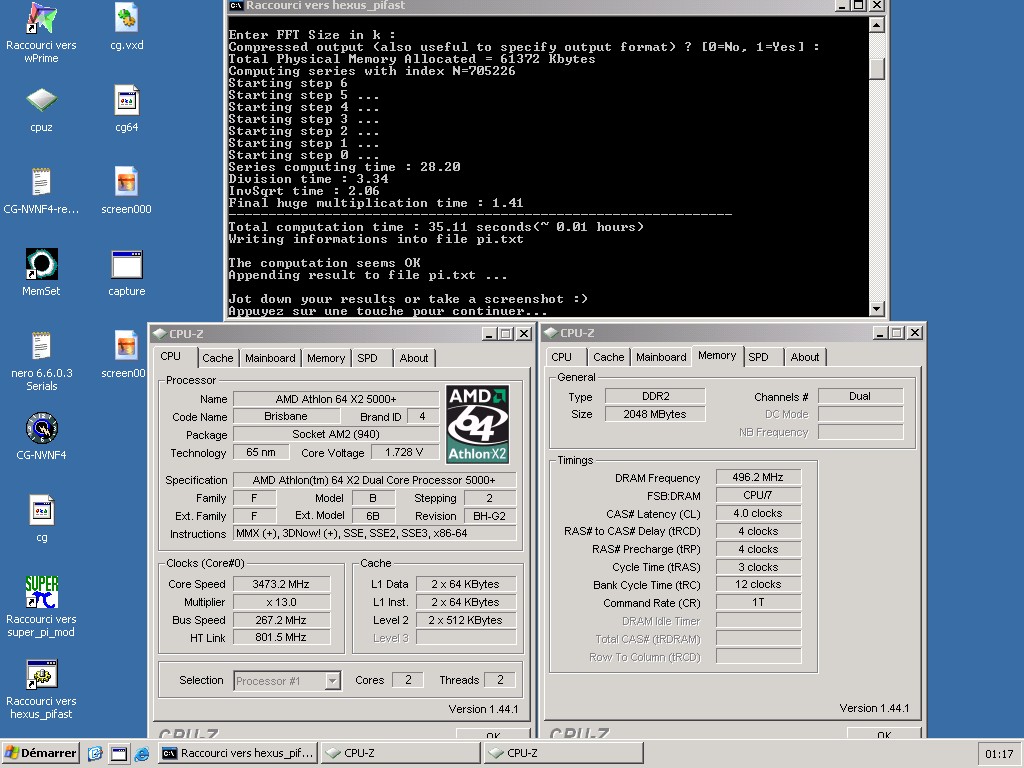Click the console scrollbar thumb
The width and height of the screenshot is (1024, 768).
coord(876,69)
